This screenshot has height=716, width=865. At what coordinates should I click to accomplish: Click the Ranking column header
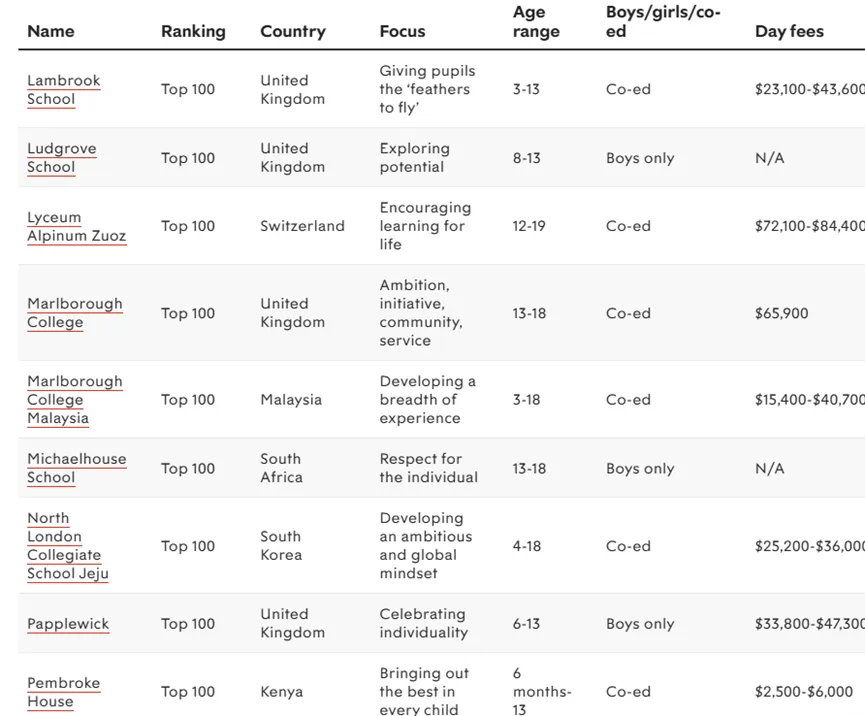[193, 32]
